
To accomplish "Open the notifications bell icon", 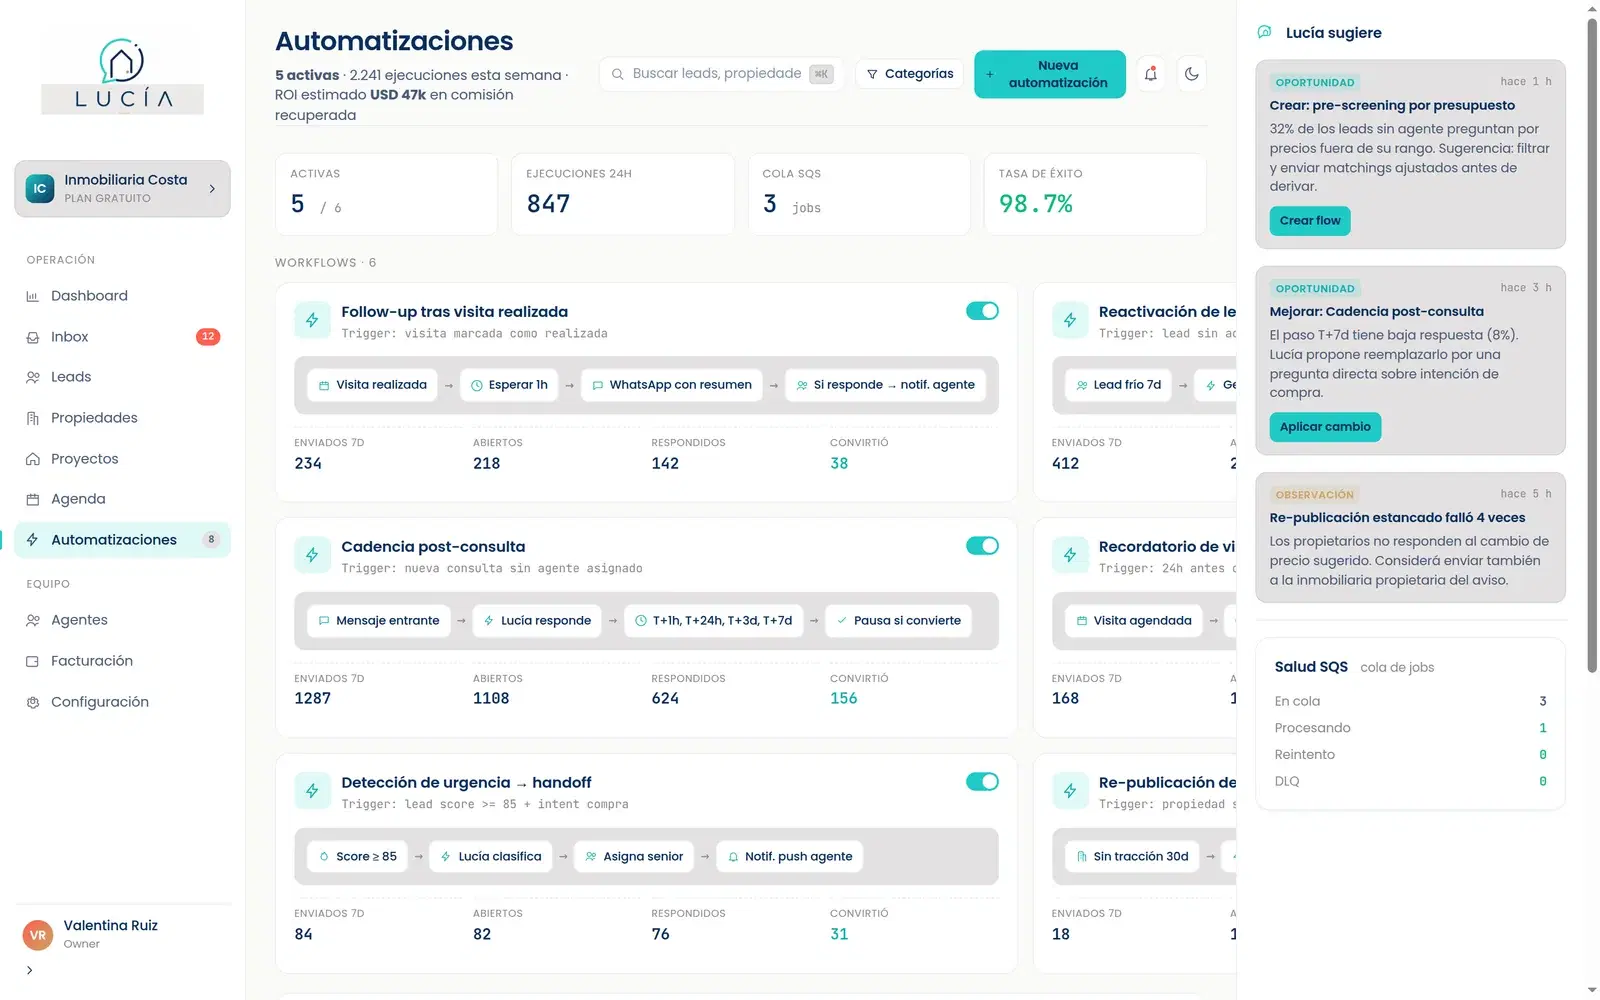I will pos(1151,74).
